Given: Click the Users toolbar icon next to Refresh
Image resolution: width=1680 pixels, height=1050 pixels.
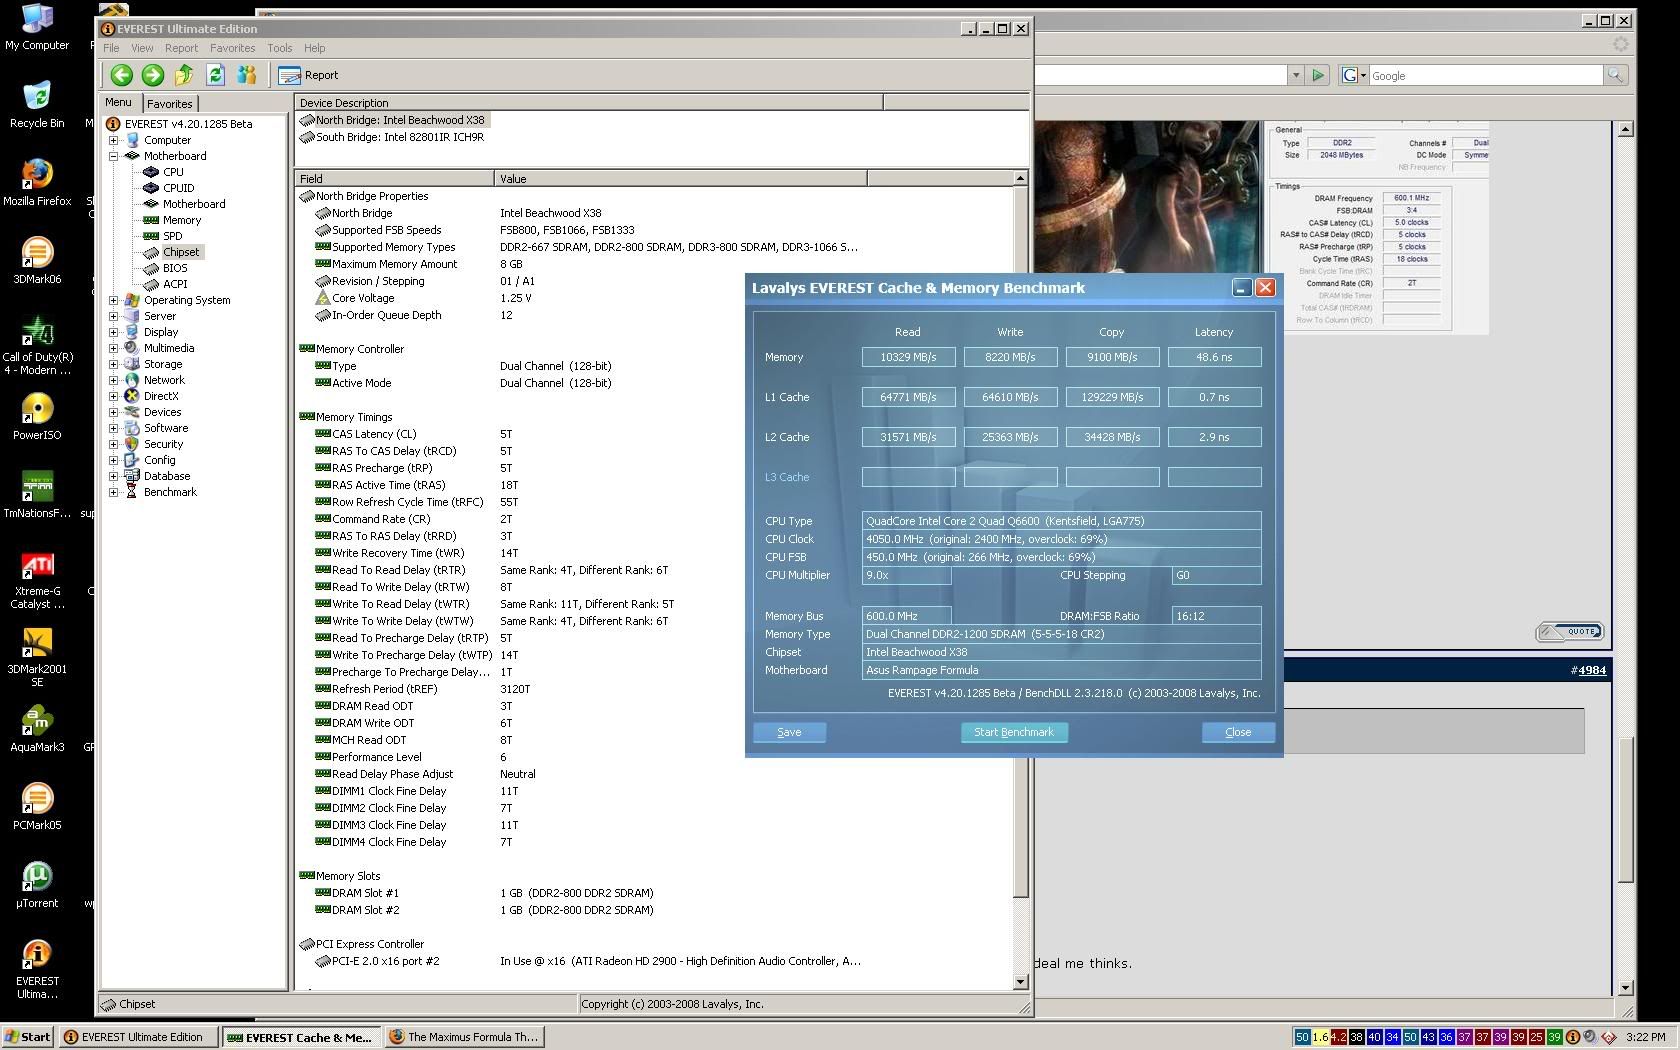Looking at the screenshot, I should [246, 75].
